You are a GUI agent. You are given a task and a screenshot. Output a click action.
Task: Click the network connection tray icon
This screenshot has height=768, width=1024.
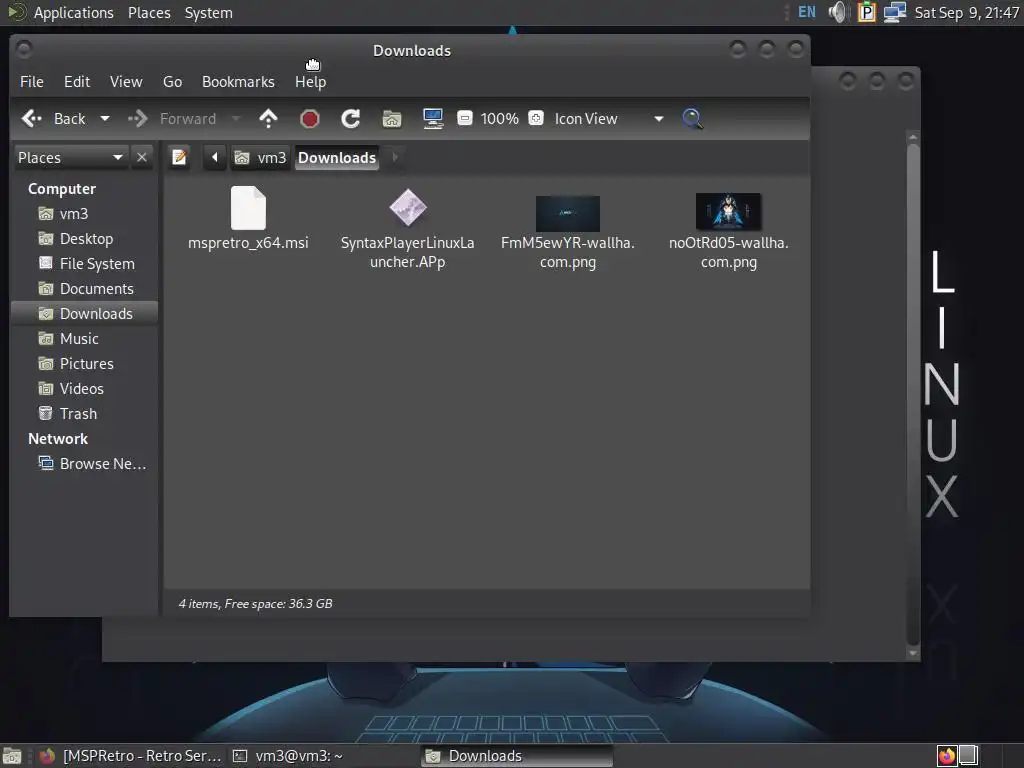[895, 12]
